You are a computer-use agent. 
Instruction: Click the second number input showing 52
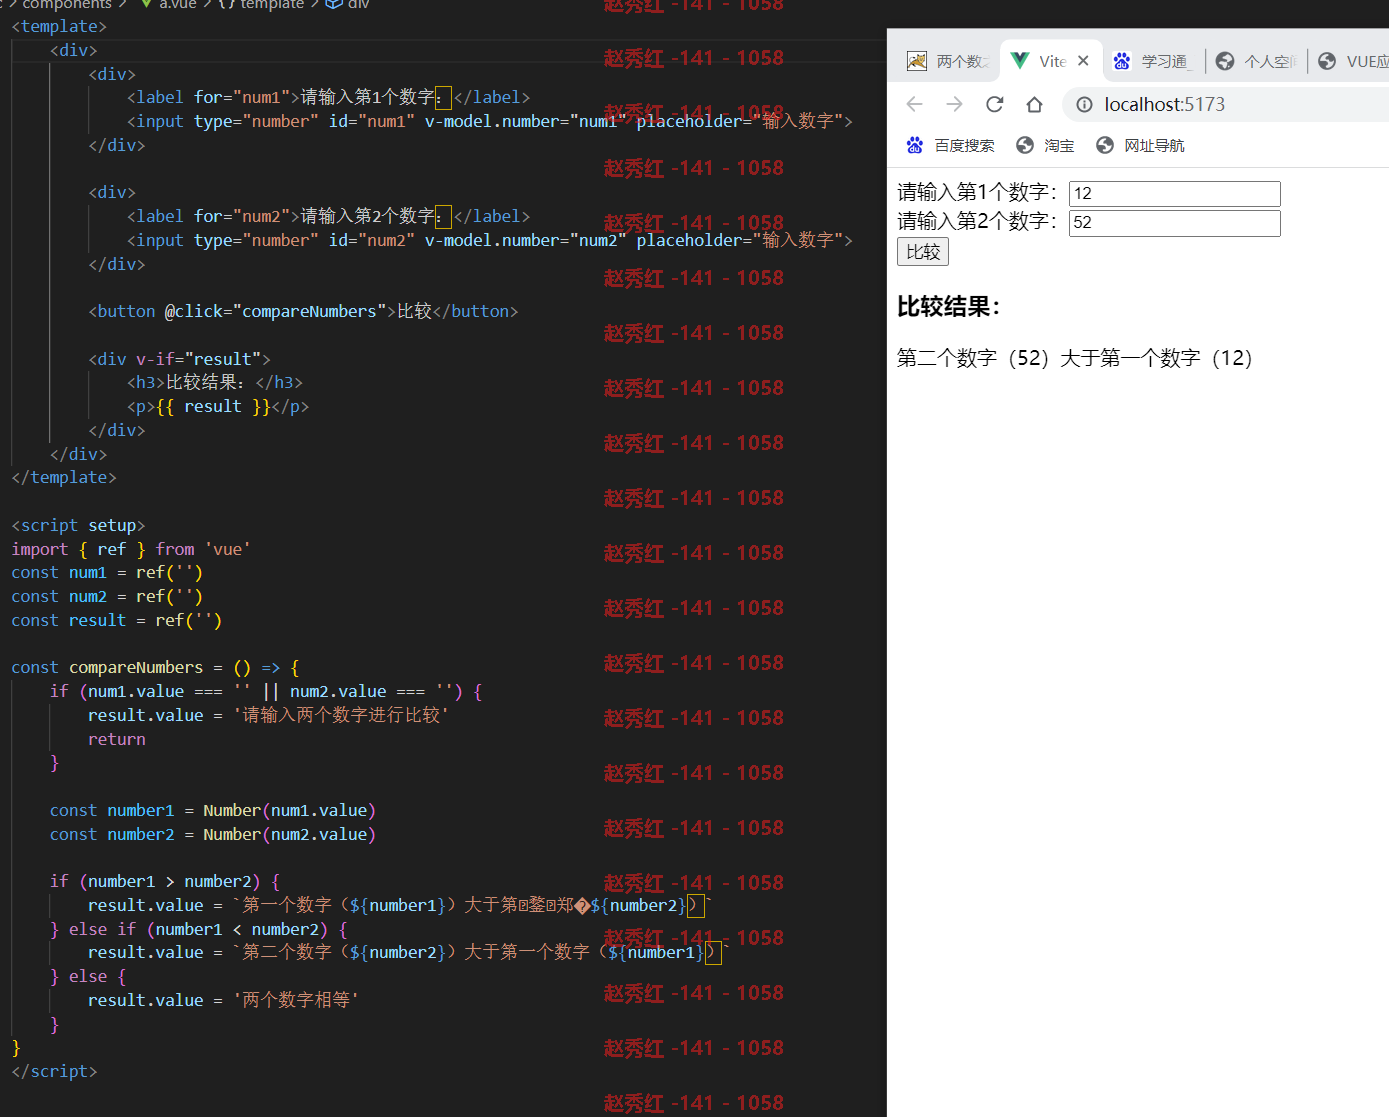(1174, 222)
